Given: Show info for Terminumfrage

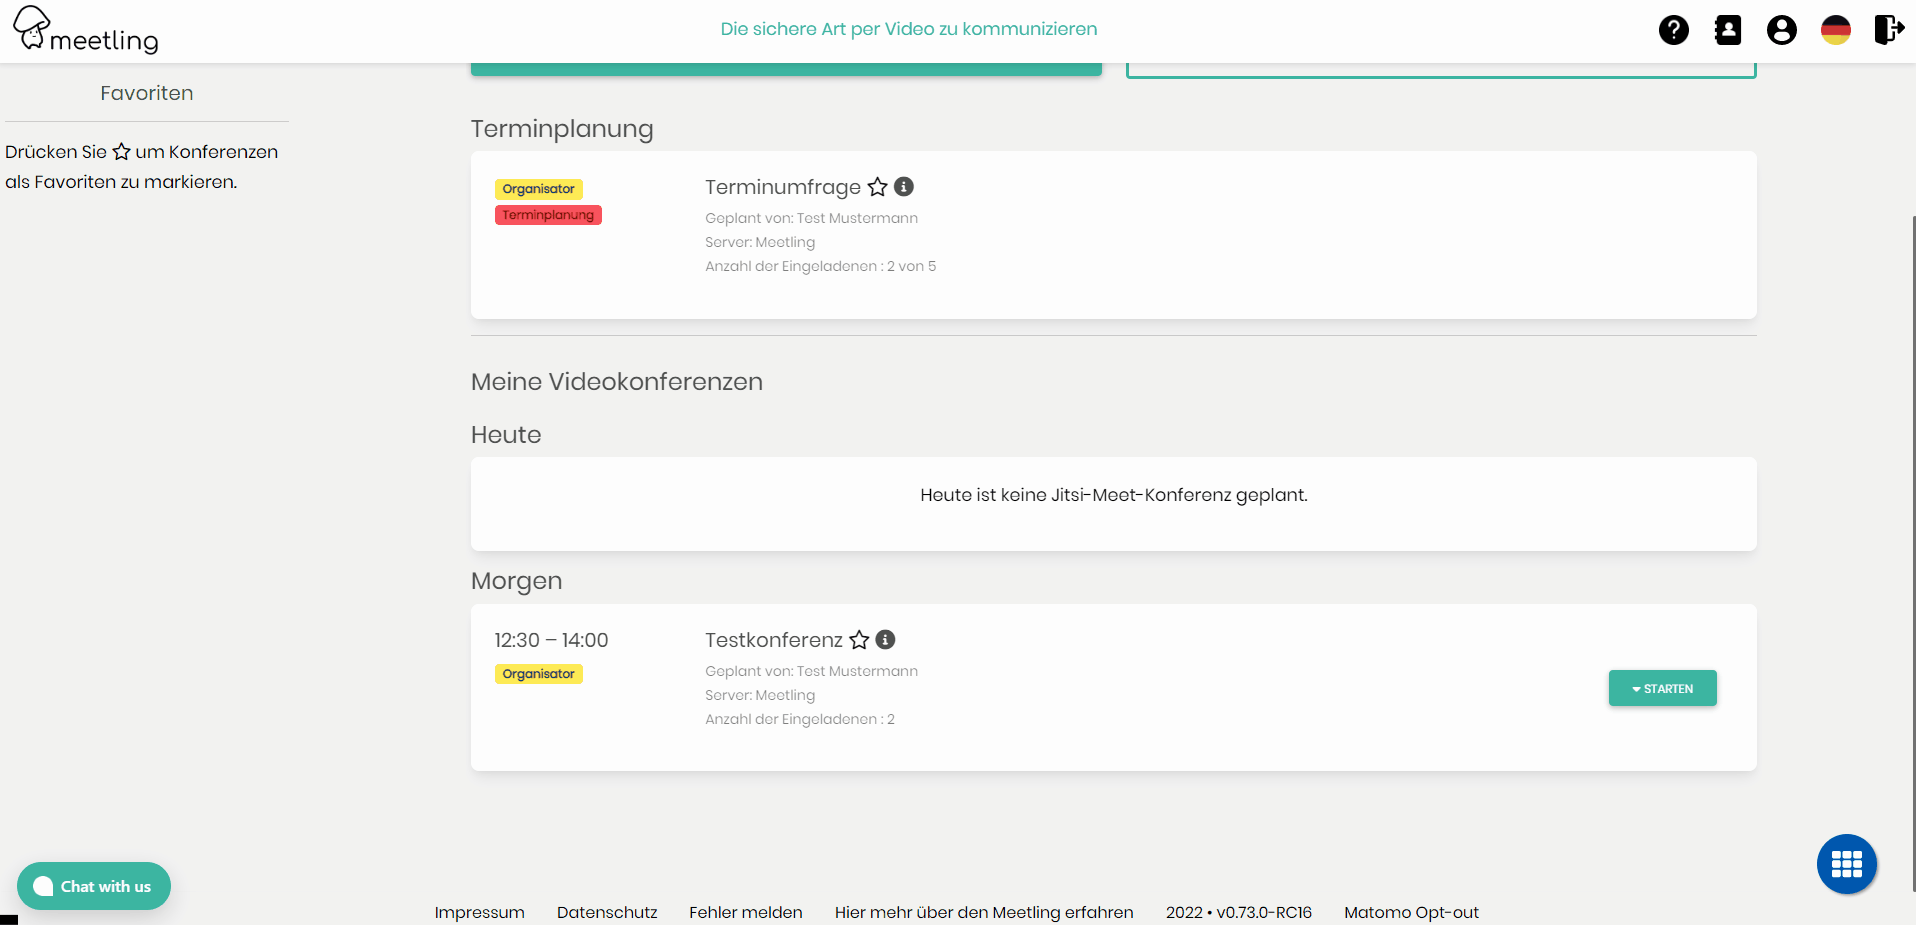Looking at the screenshot, I should [904, 187].
